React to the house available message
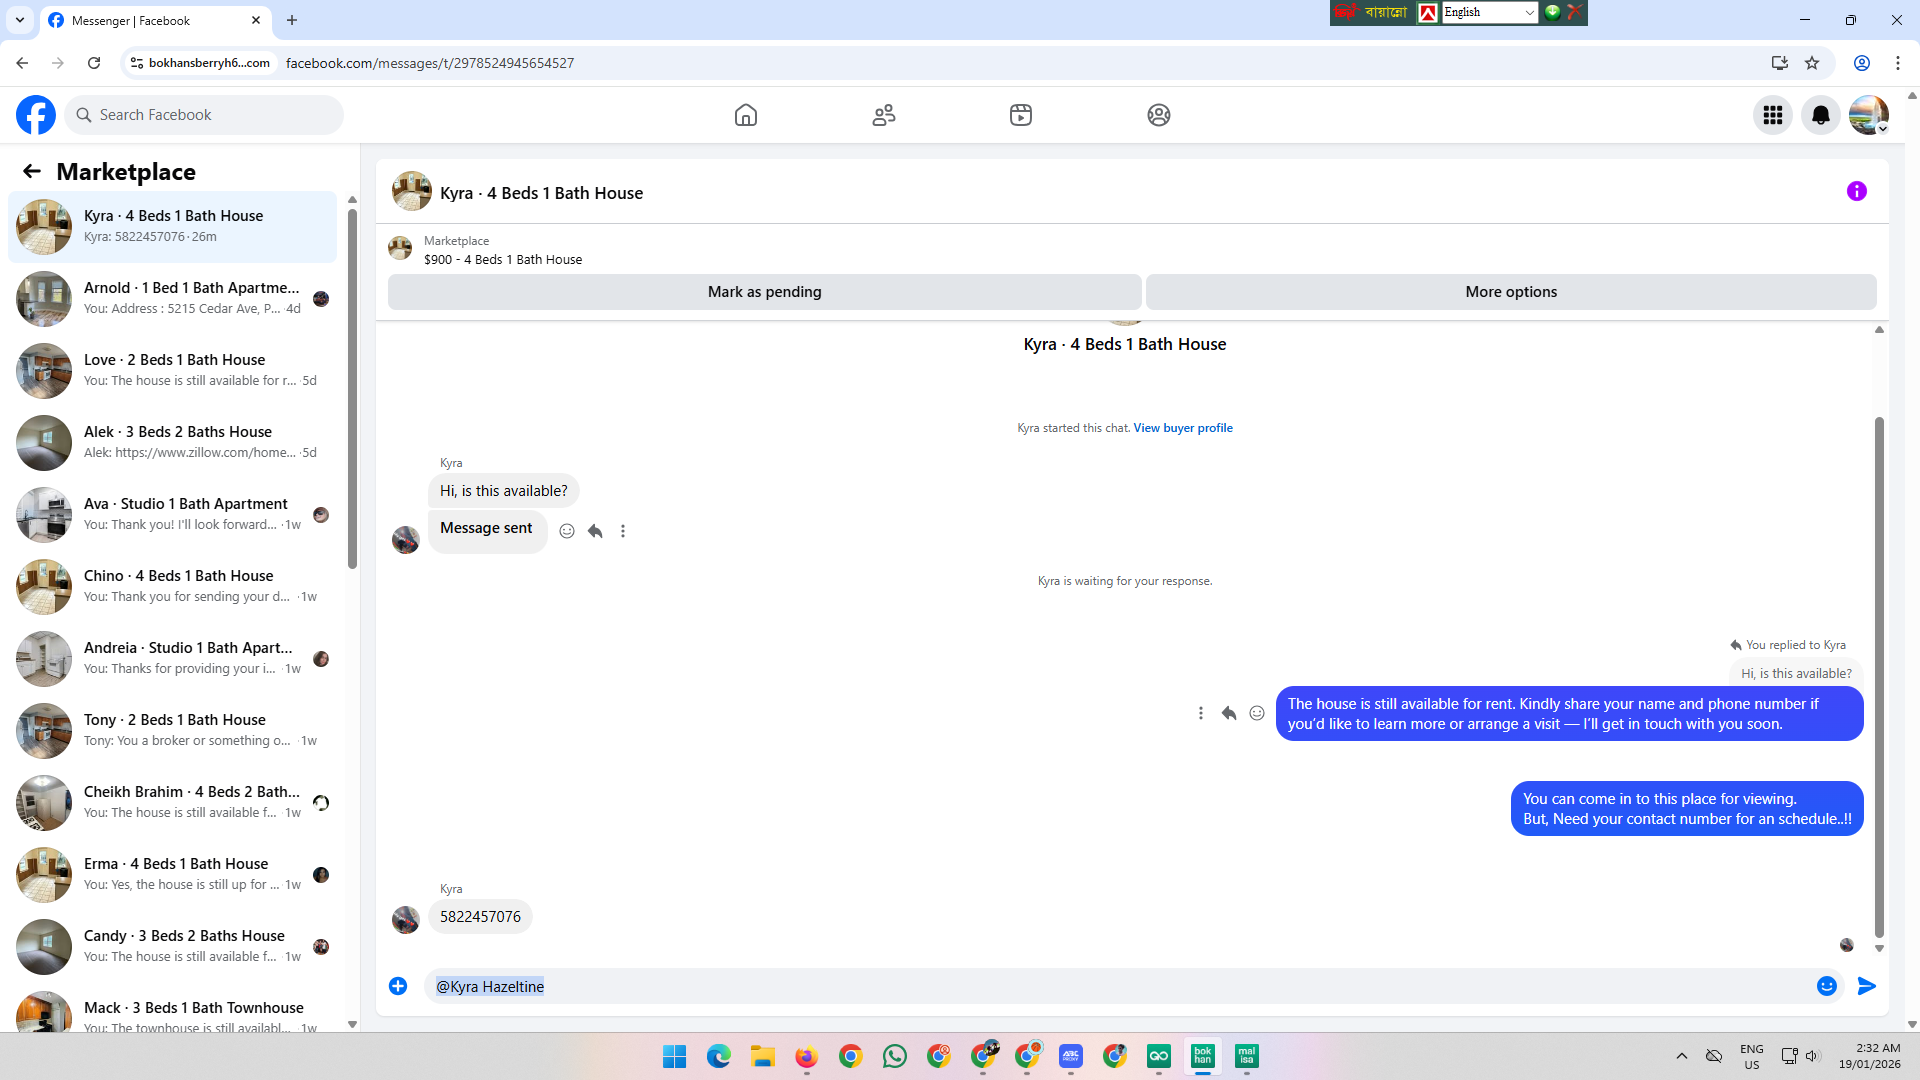Screen dimensions: 1920x1080 (x=1257, y=713)
